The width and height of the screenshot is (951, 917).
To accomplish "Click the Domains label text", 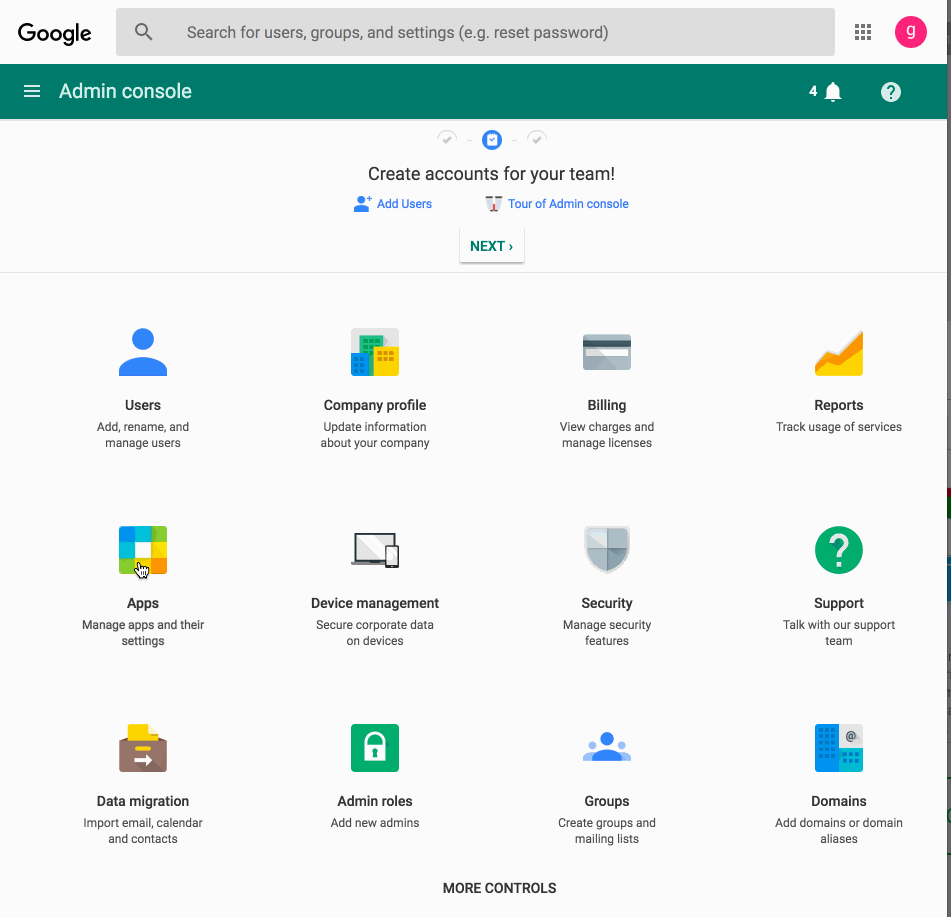I will point(839,801).
